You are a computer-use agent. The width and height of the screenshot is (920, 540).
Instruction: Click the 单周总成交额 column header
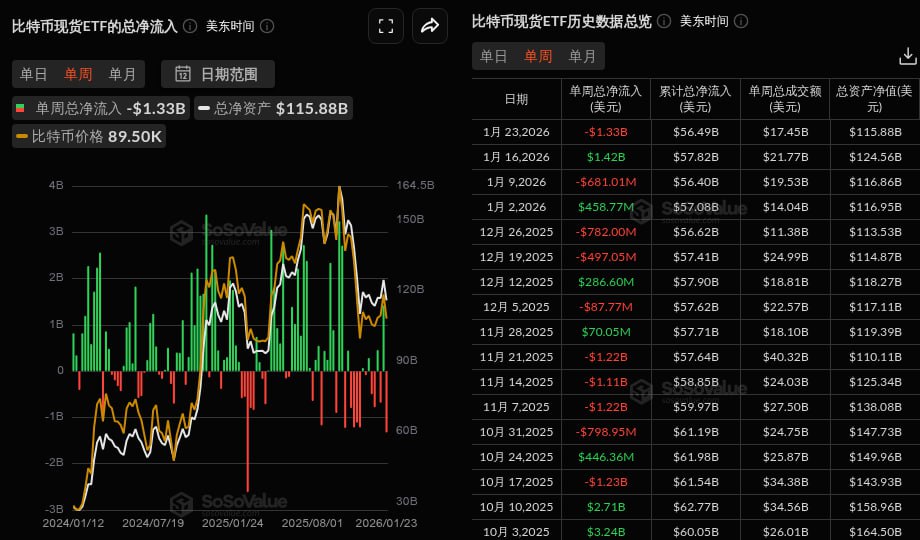pos(784,99)
